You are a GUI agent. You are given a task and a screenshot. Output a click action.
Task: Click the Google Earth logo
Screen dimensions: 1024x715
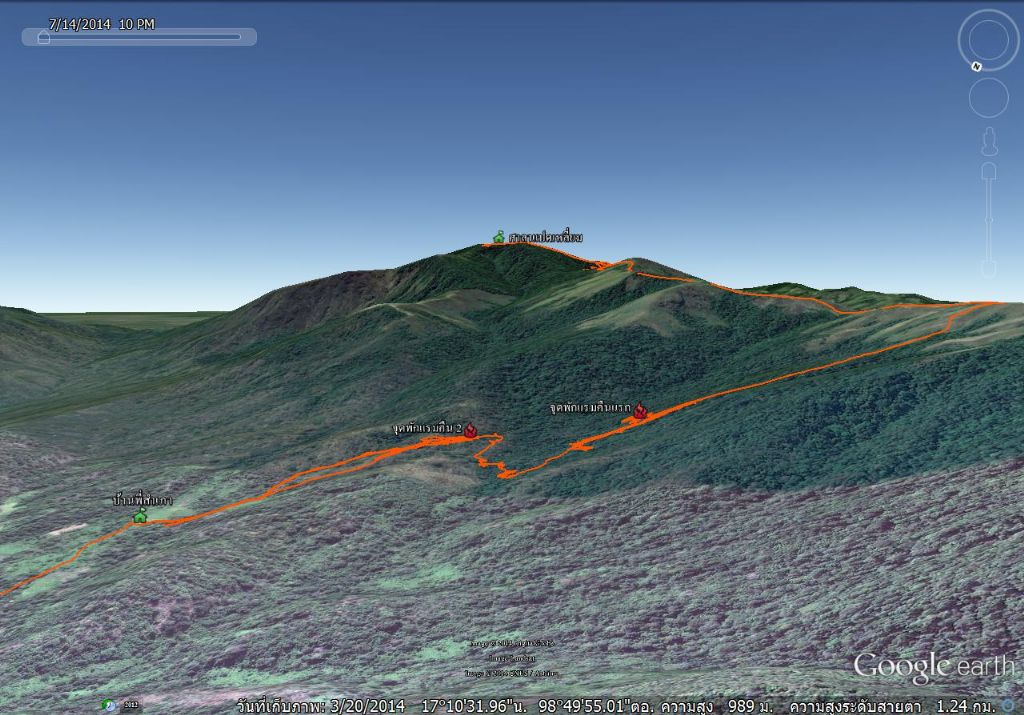pos(933,667)
